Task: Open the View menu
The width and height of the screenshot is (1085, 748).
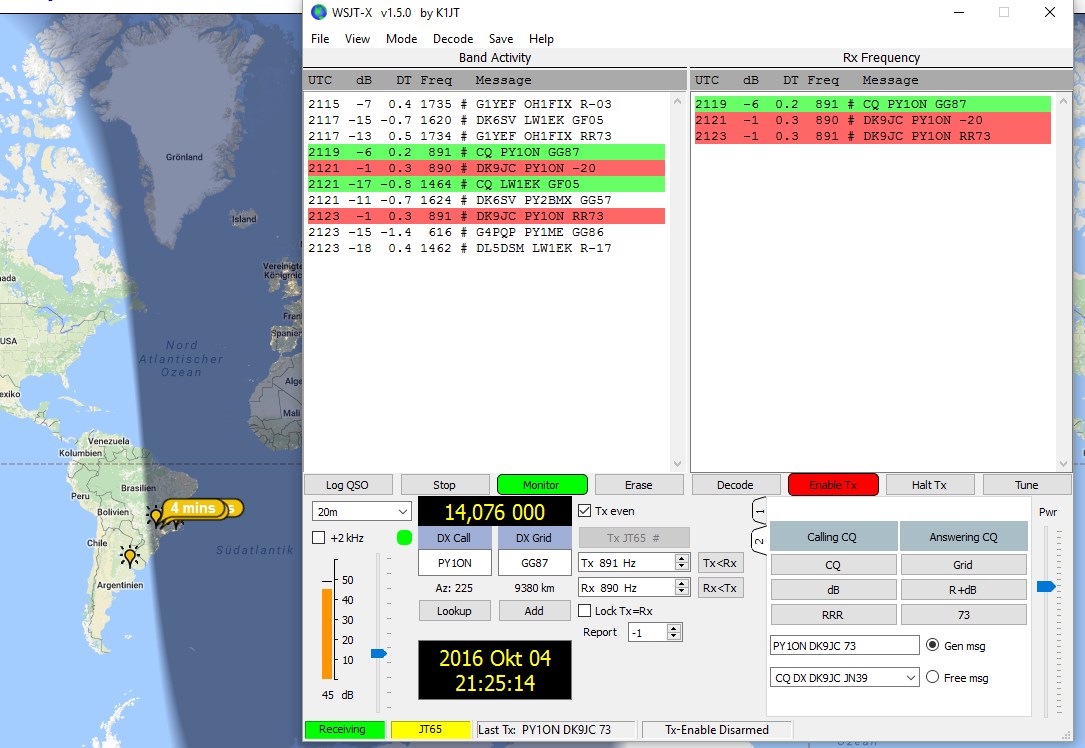Action: point(357,39)
